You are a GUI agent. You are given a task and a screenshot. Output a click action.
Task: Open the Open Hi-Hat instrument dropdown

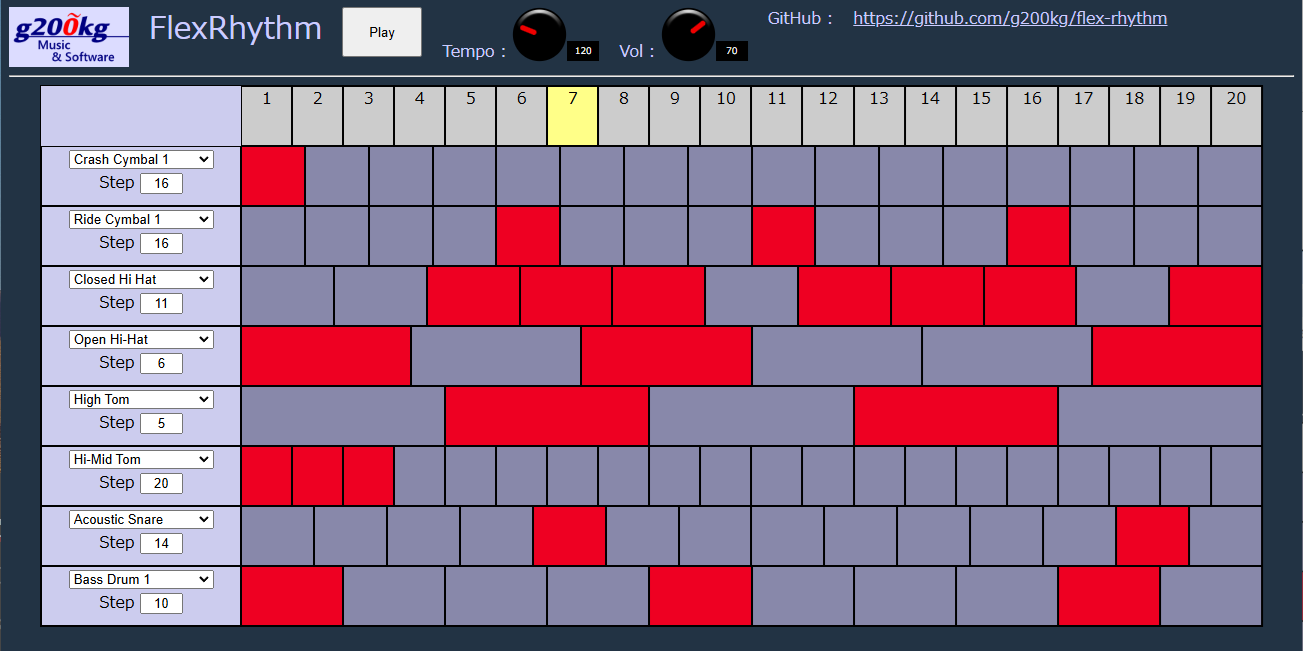140,339
